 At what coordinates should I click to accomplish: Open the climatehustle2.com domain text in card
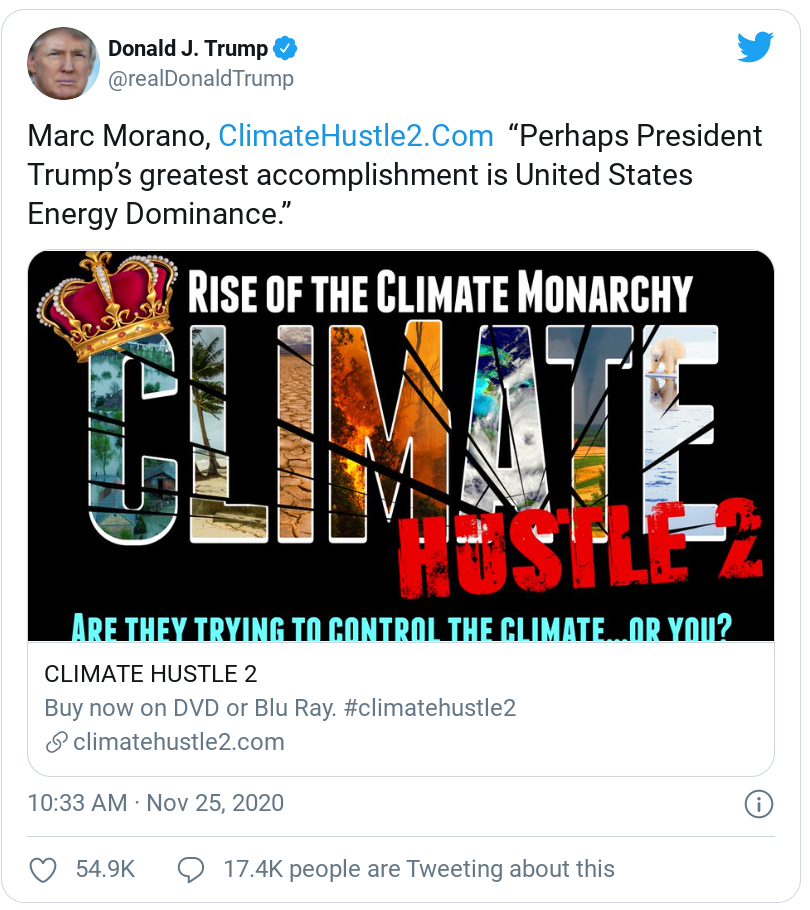point(179,742)
